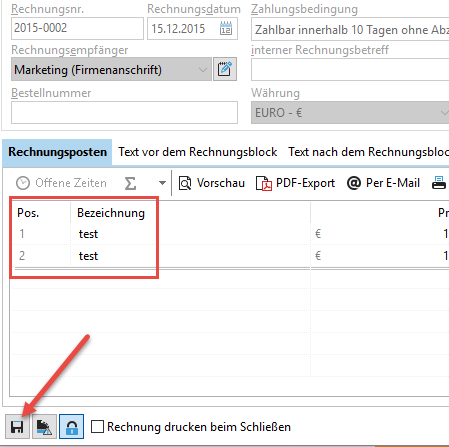Open the calendar picker for Rechnungsdatum
The height and width of the screenshot is (447, 449).
click(x=226, y=29)
